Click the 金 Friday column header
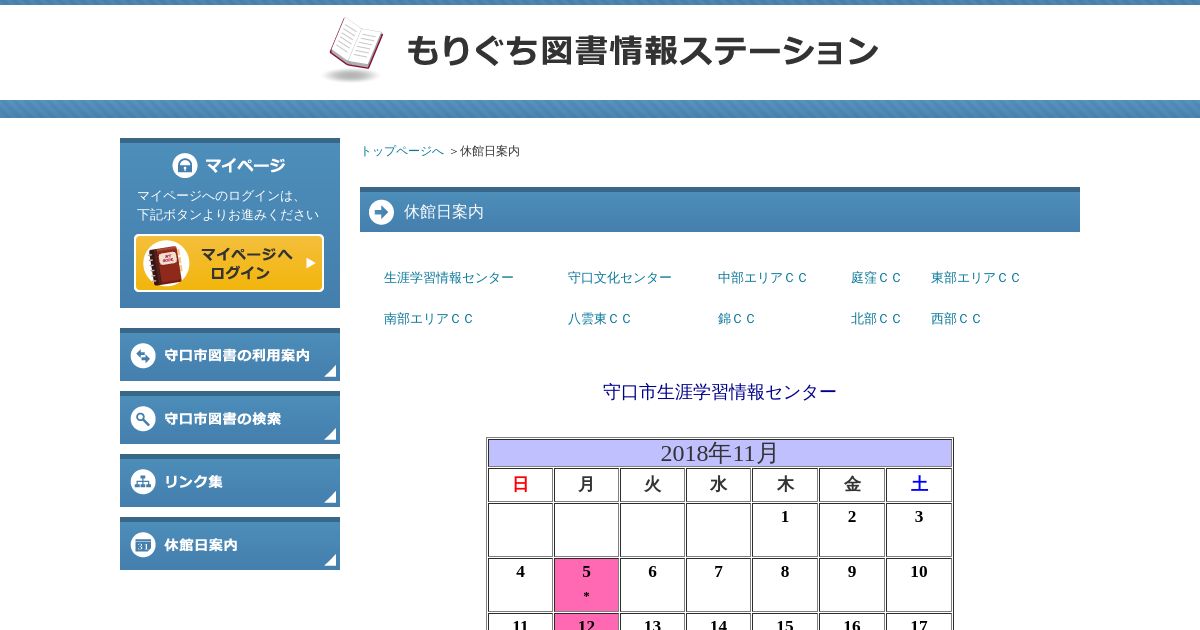Screen dimensions: 1200x630 [x=852, y=485]
